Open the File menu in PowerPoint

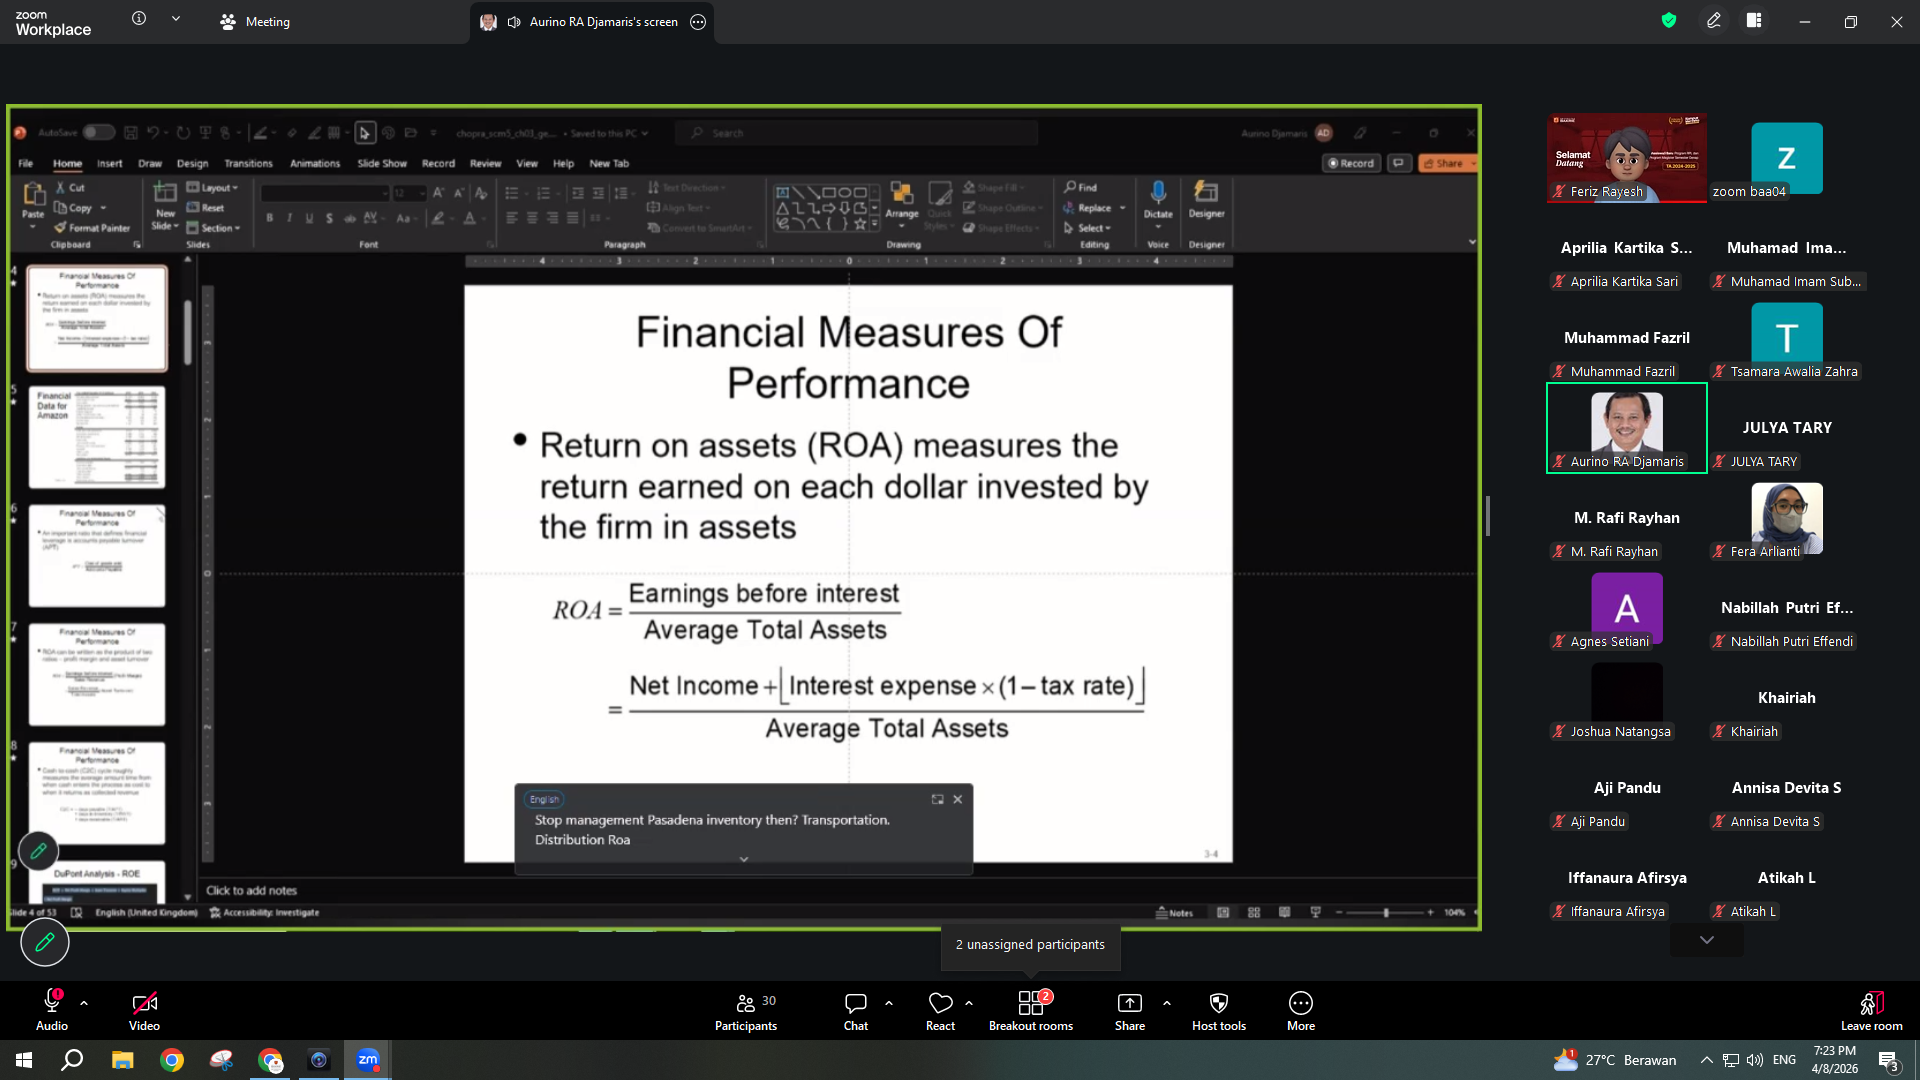[26, 163]
